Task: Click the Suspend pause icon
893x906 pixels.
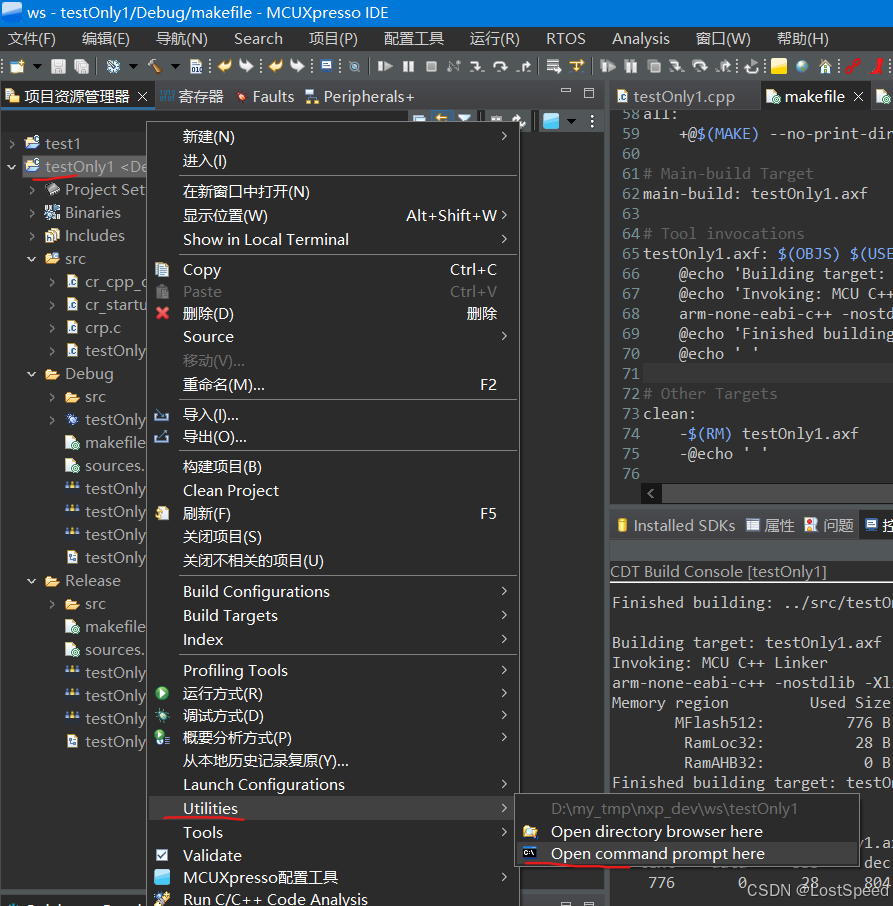Action: (x=408, y=66)
